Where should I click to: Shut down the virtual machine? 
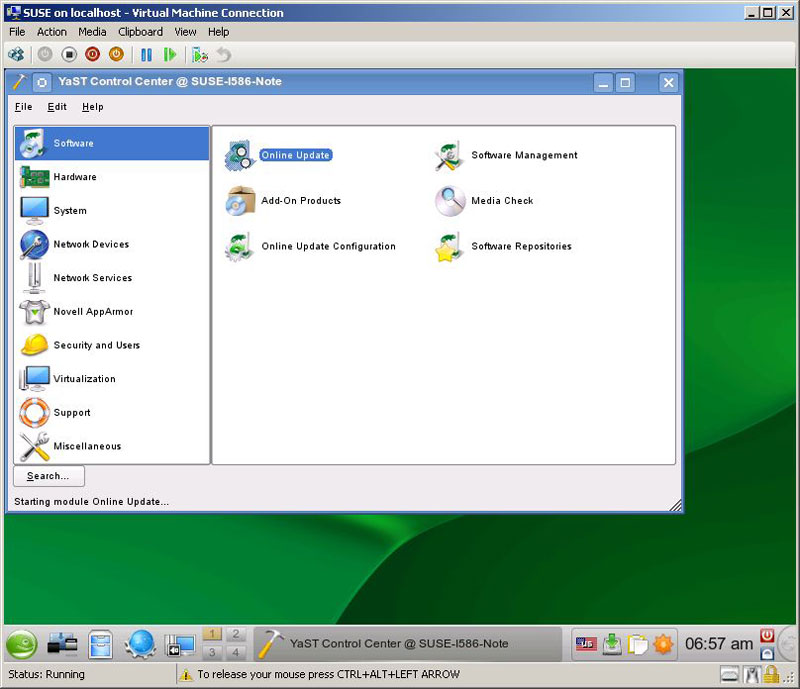tap(92, 54)
